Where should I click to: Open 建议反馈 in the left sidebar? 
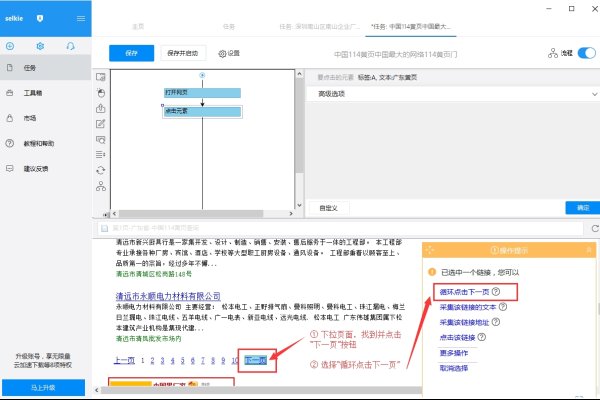click(x=45, y=169)
